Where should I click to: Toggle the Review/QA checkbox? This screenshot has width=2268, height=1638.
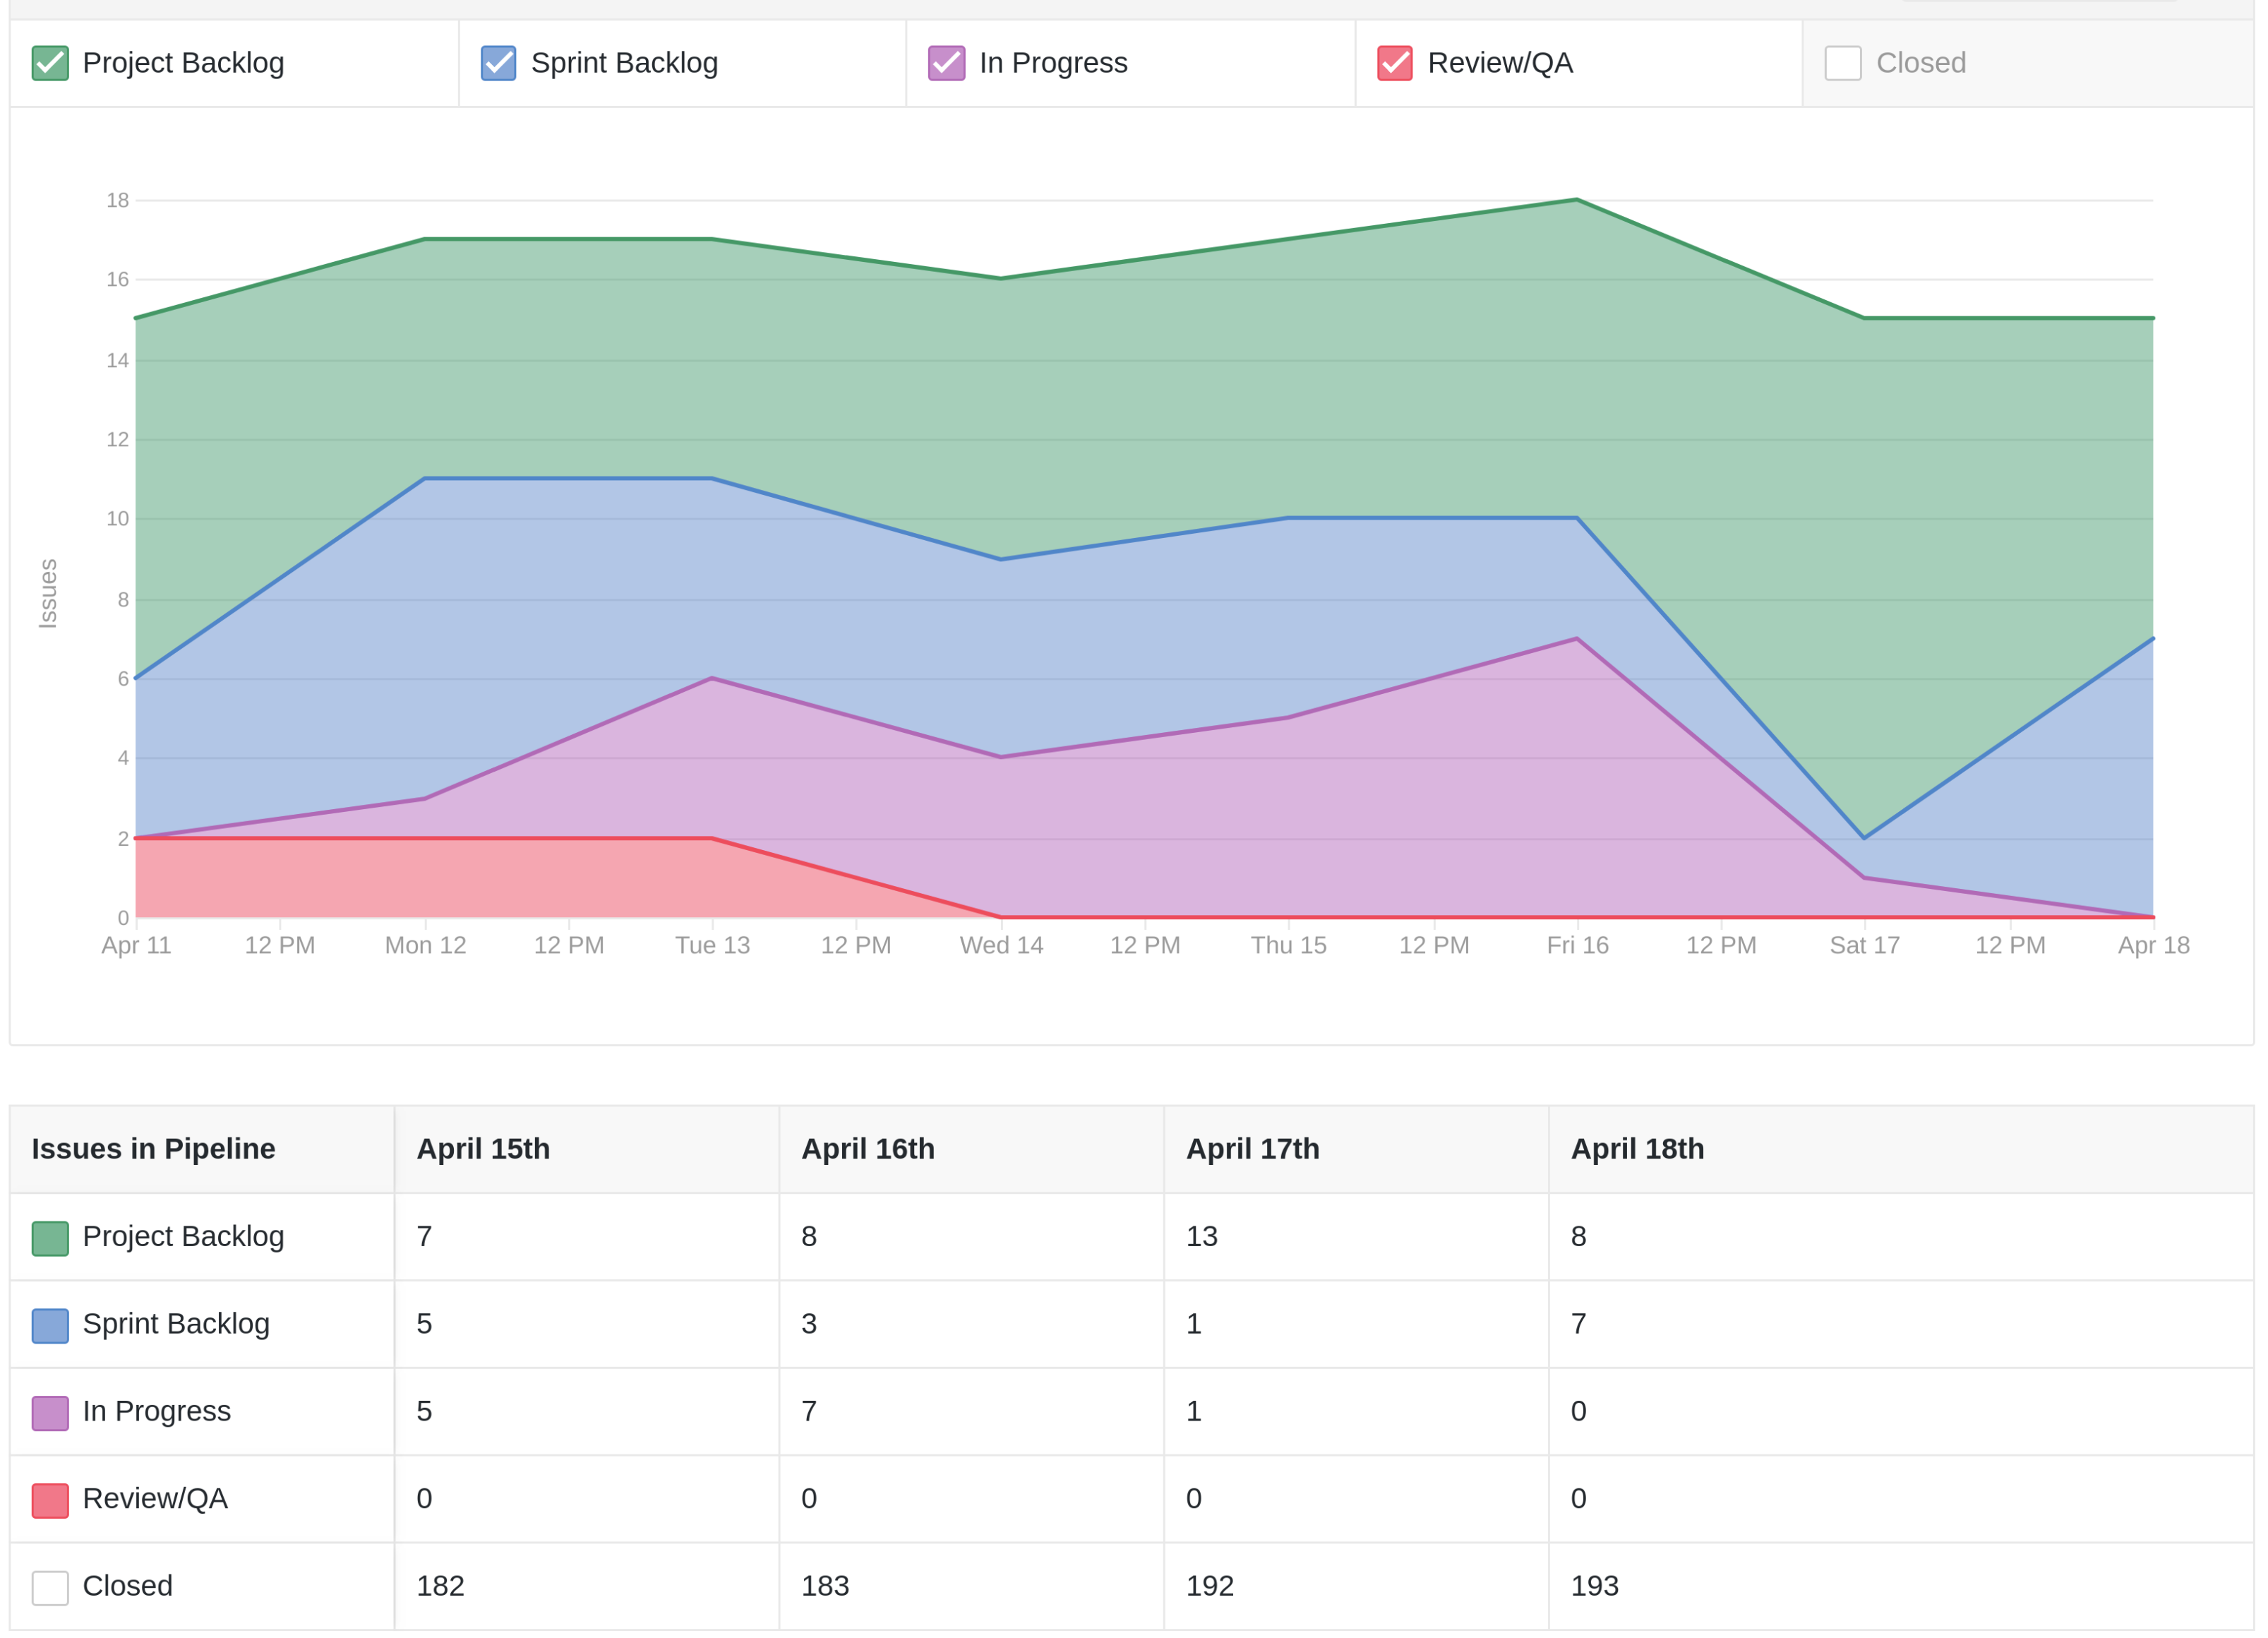[x=1395, y=63]
